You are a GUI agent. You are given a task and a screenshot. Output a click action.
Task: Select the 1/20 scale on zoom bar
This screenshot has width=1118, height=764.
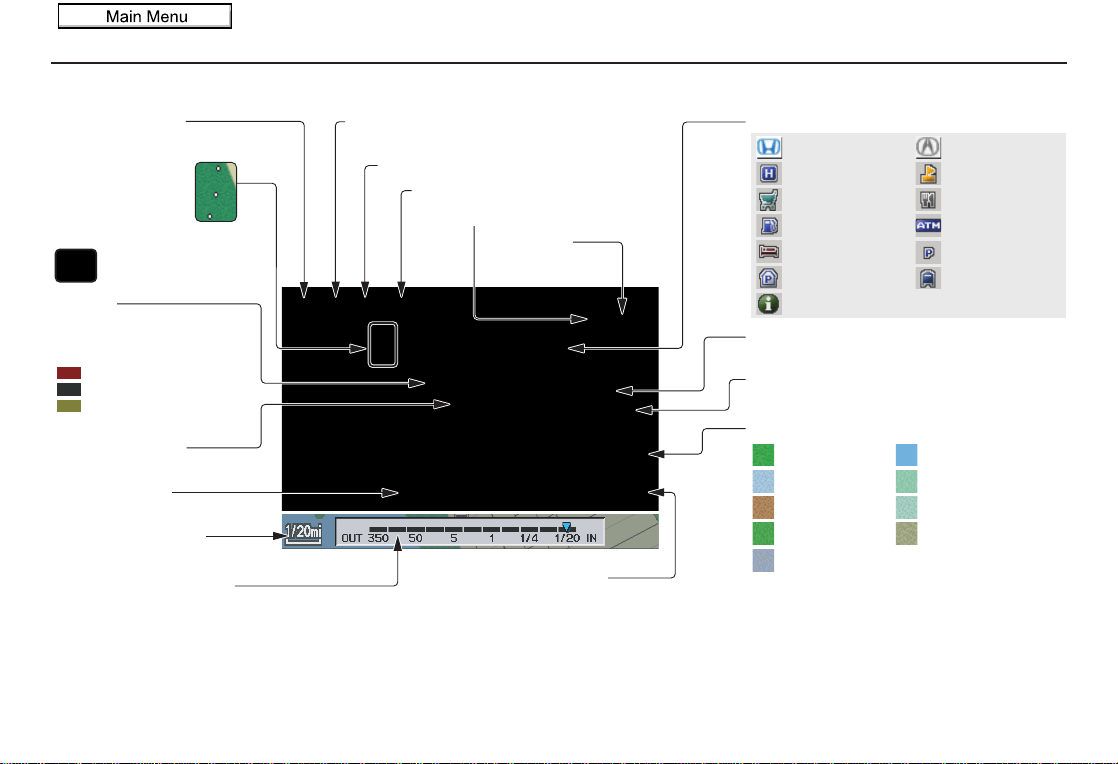[567, 538]
